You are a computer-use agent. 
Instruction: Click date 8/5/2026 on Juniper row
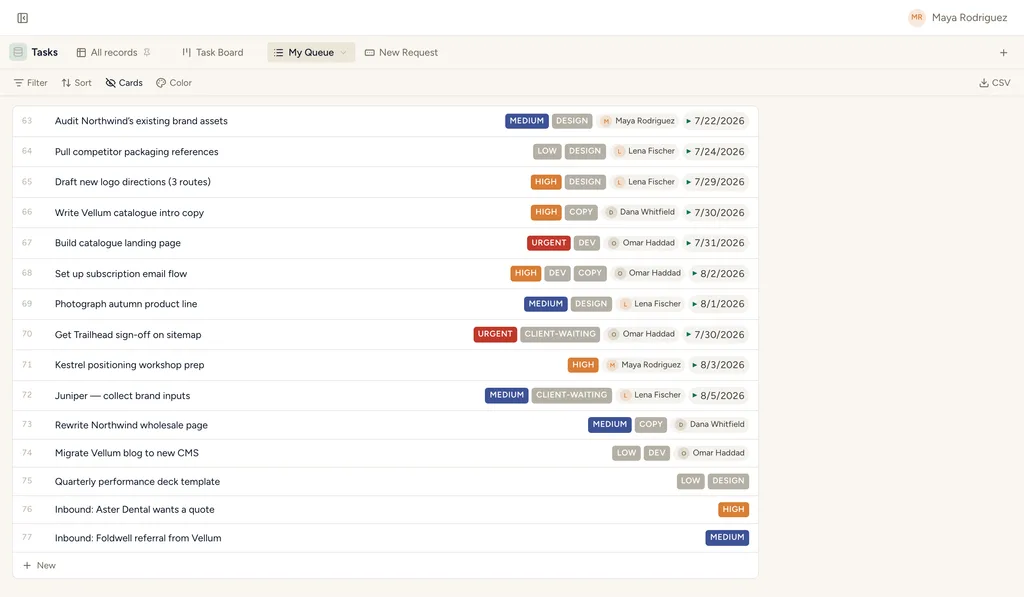click(x=718, y=395)
